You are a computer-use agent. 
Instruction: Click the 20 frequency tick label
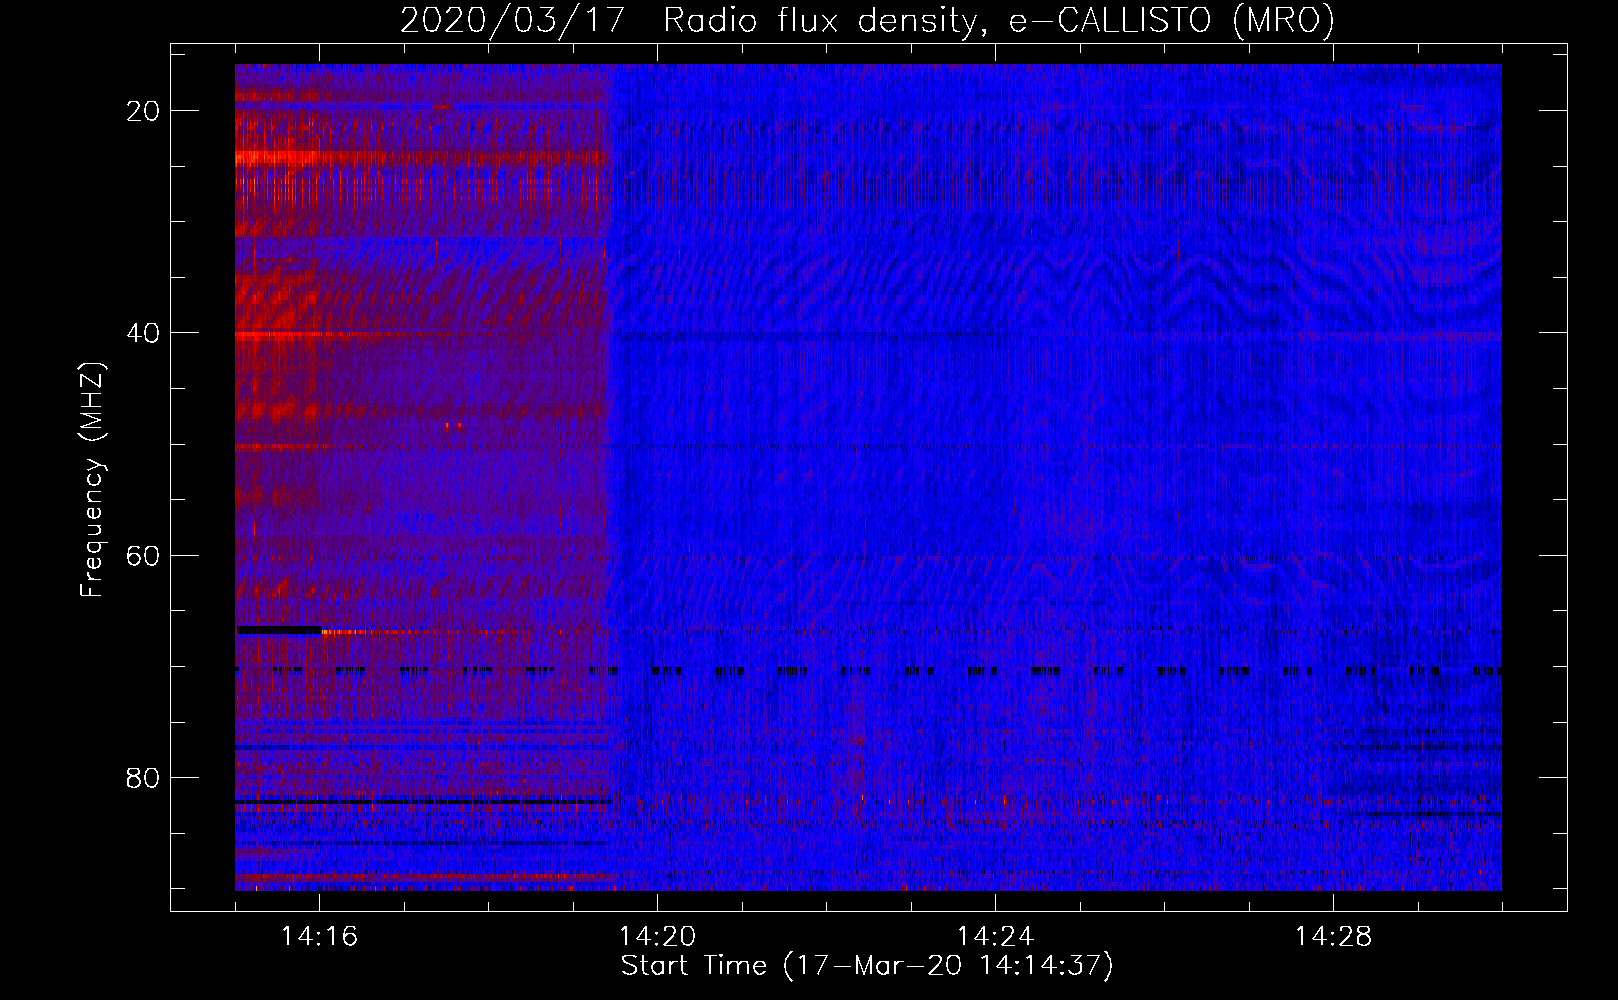pos(144,111)
